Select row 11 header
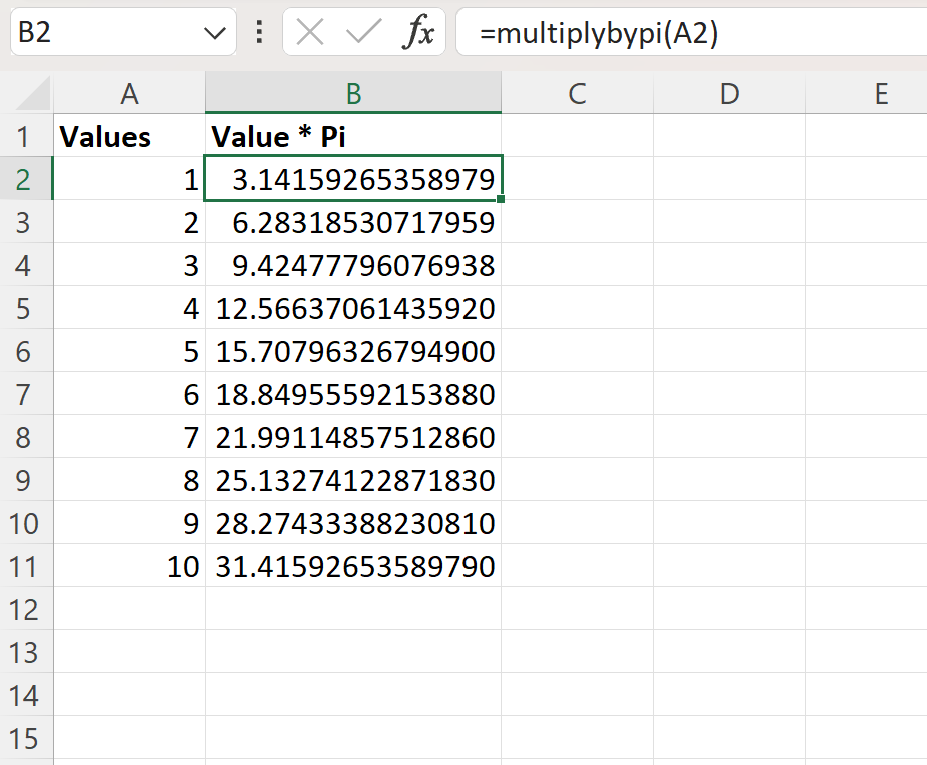This screenshot has height=765, width=927. 26,566
